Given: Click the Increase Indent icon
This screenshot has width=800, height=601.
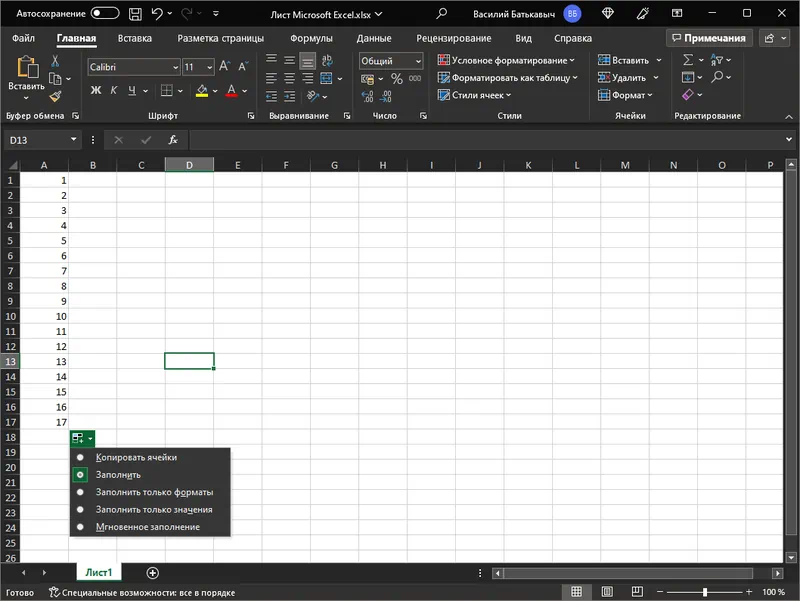Looking at the screenshot, I should (289, 96).
